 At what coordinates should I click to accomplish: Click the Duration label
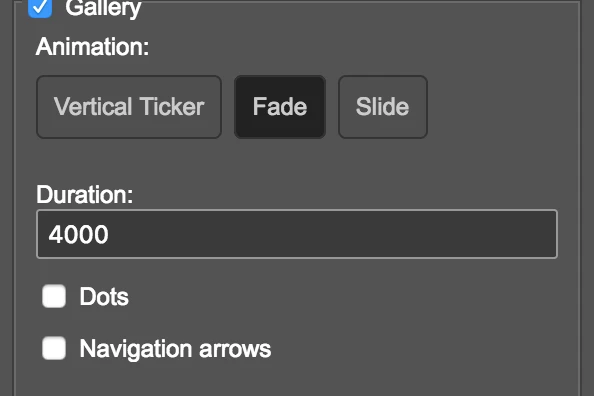pos(85,194)
